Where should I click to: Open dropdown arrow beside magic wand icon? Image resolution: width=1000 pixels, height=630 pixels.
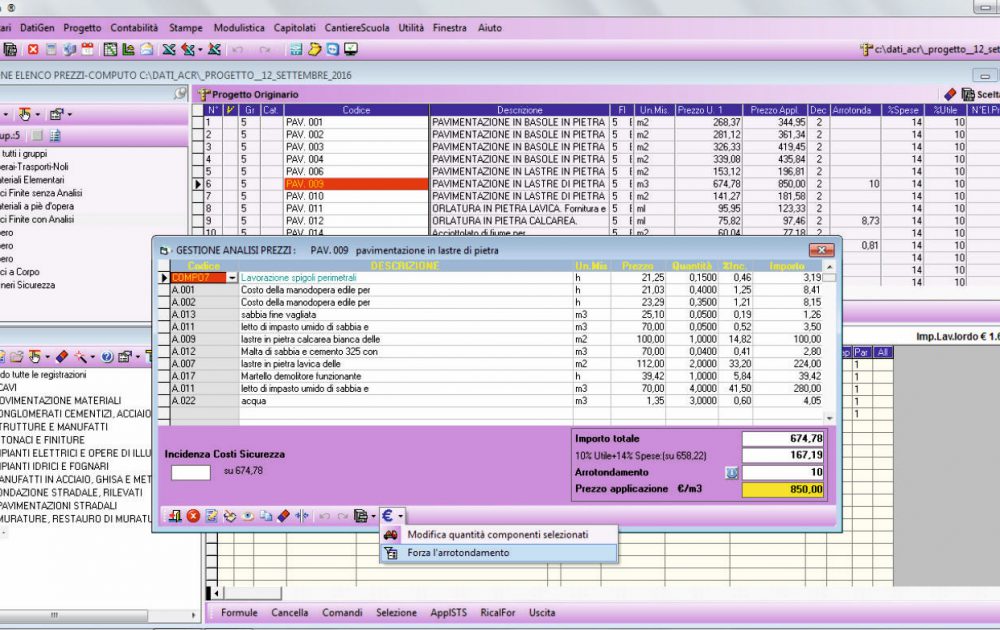92,357
